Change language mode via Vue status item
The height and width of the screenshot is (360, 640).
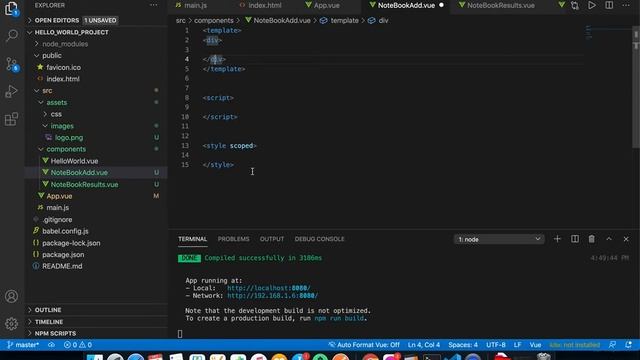[535, 345]
